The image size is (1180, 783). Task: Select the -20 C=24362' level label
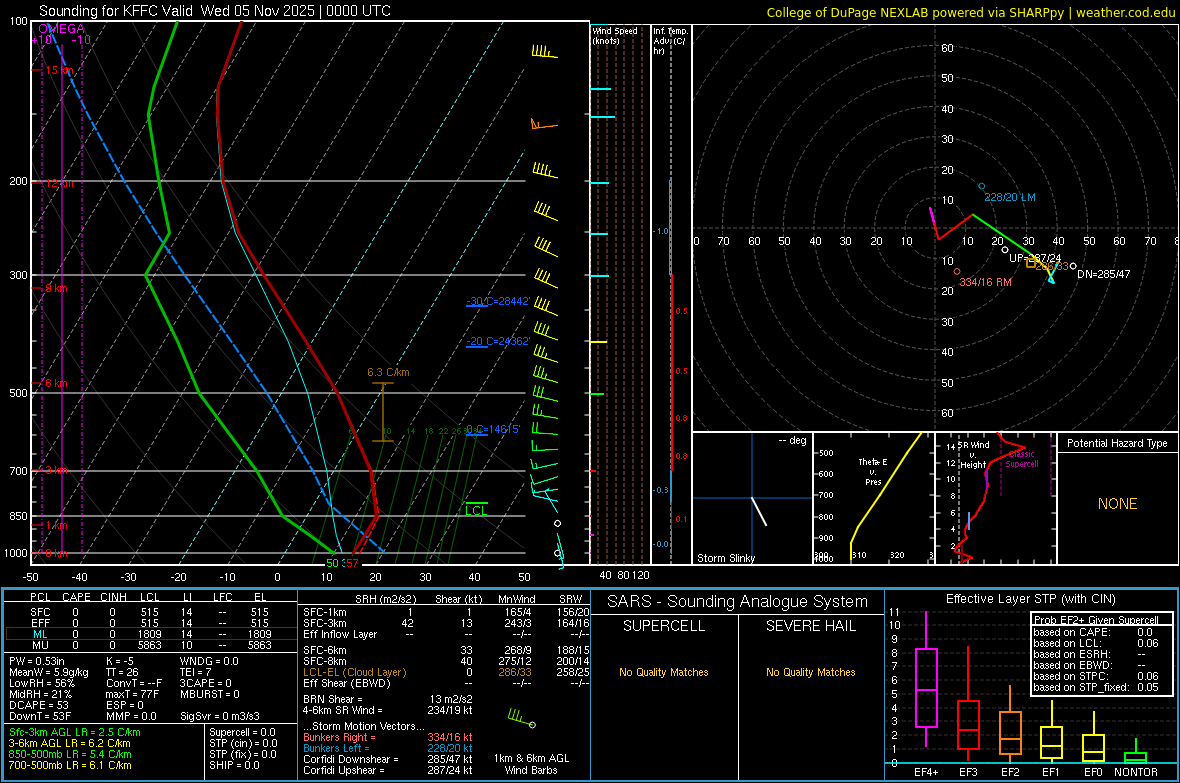pos(498,341)
